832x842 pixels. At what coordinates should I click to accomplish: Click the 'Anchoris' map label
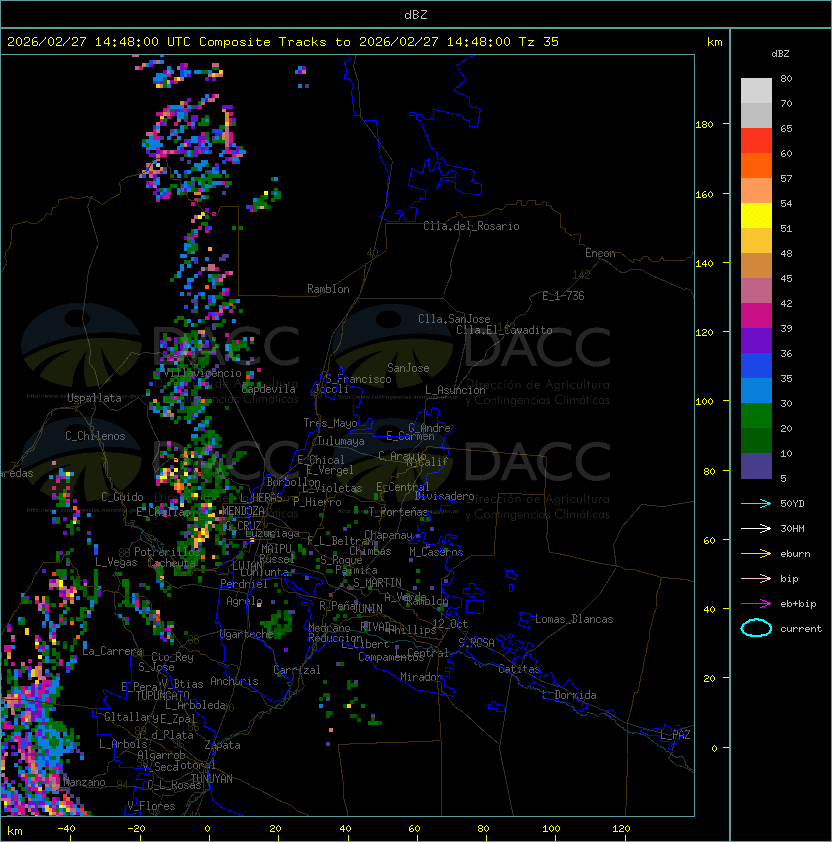click(234, 681)
